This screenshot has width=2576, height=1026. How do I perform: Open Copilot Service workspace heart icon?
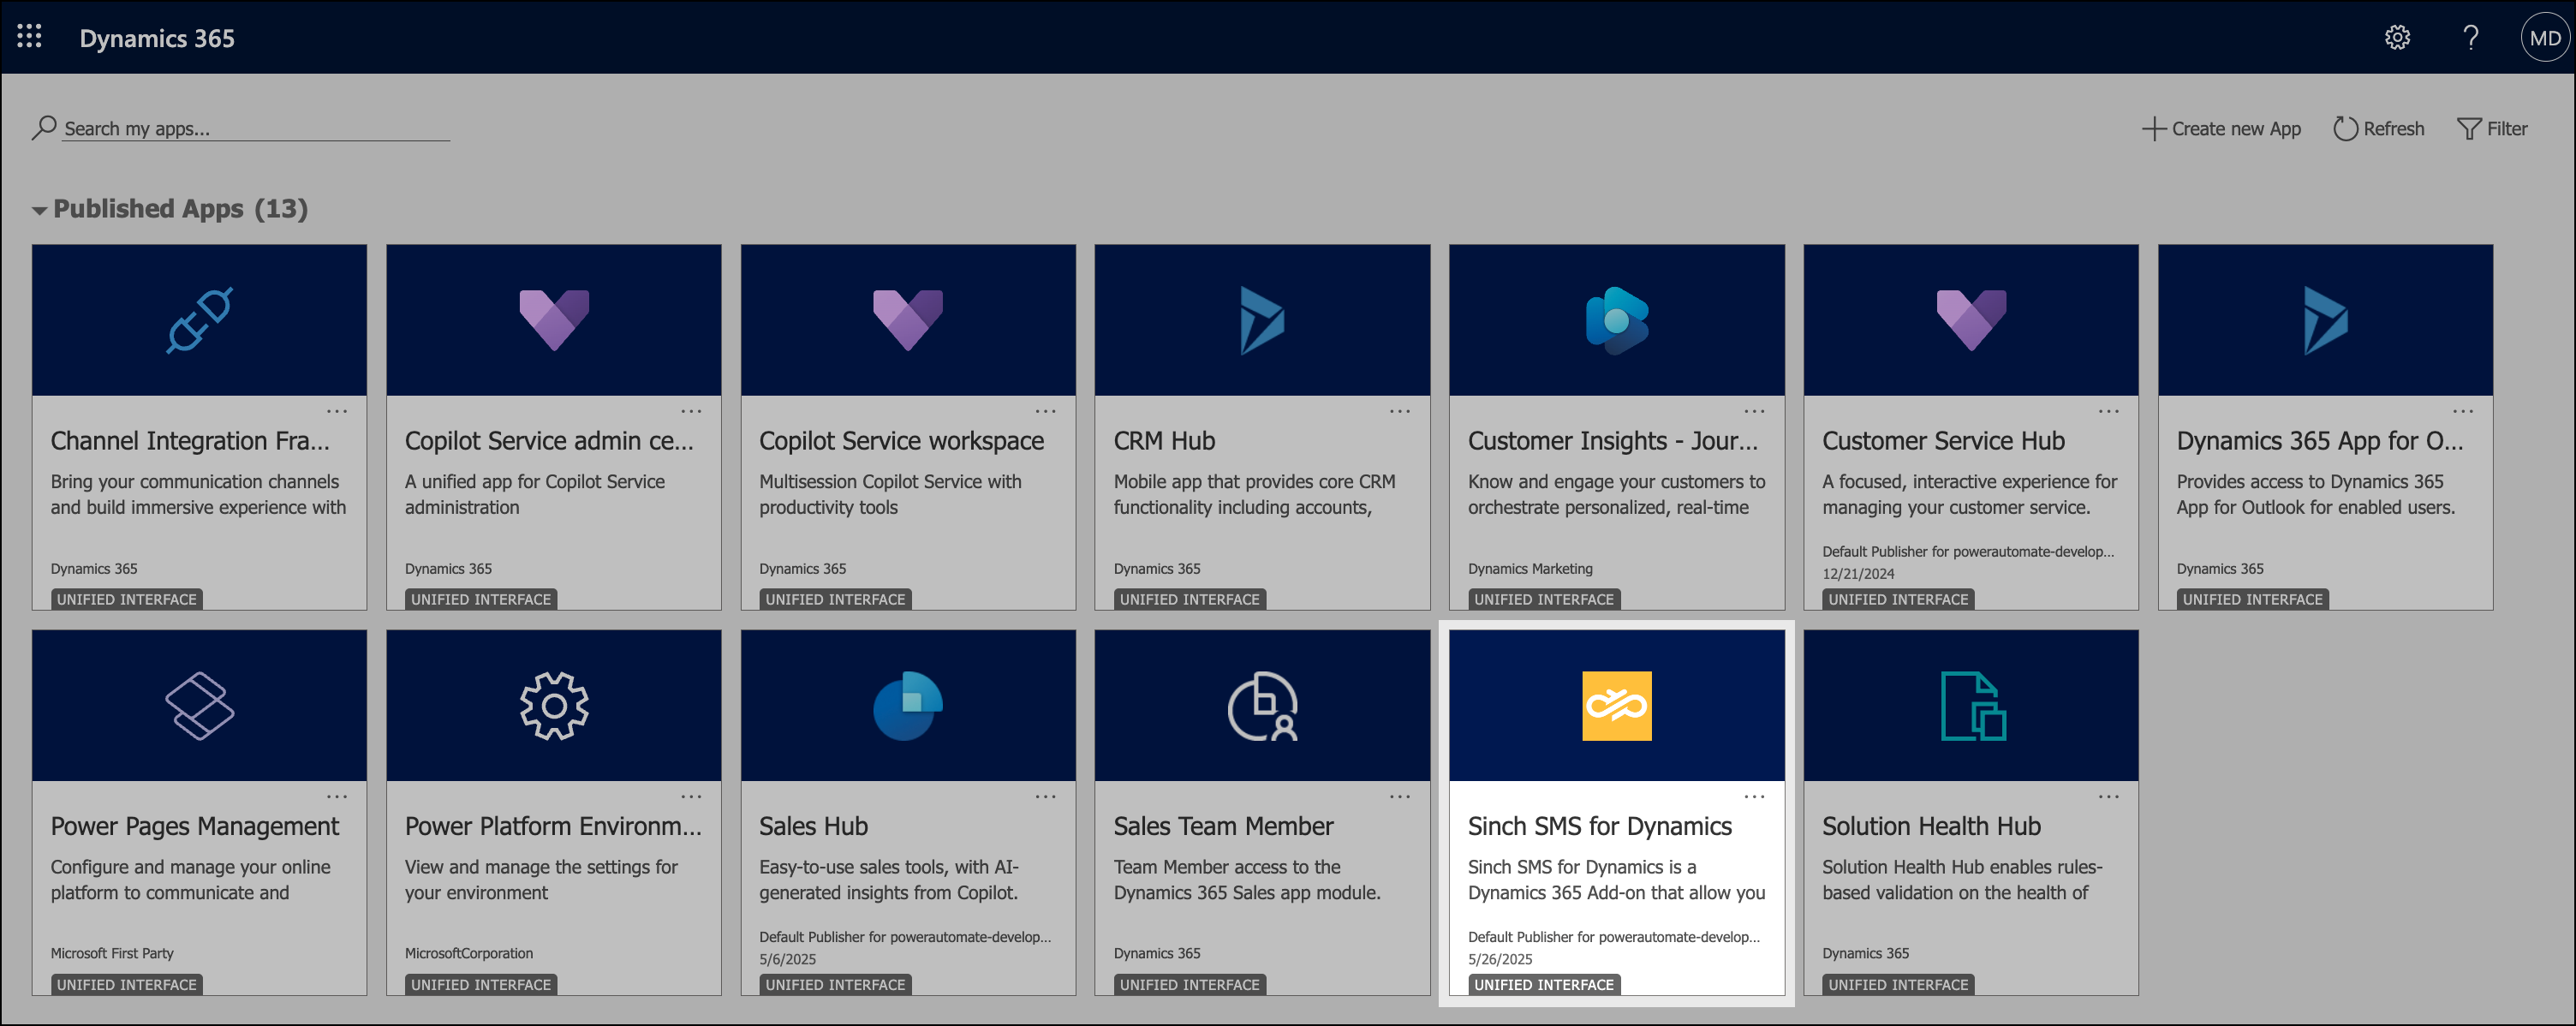pos(907,320)
